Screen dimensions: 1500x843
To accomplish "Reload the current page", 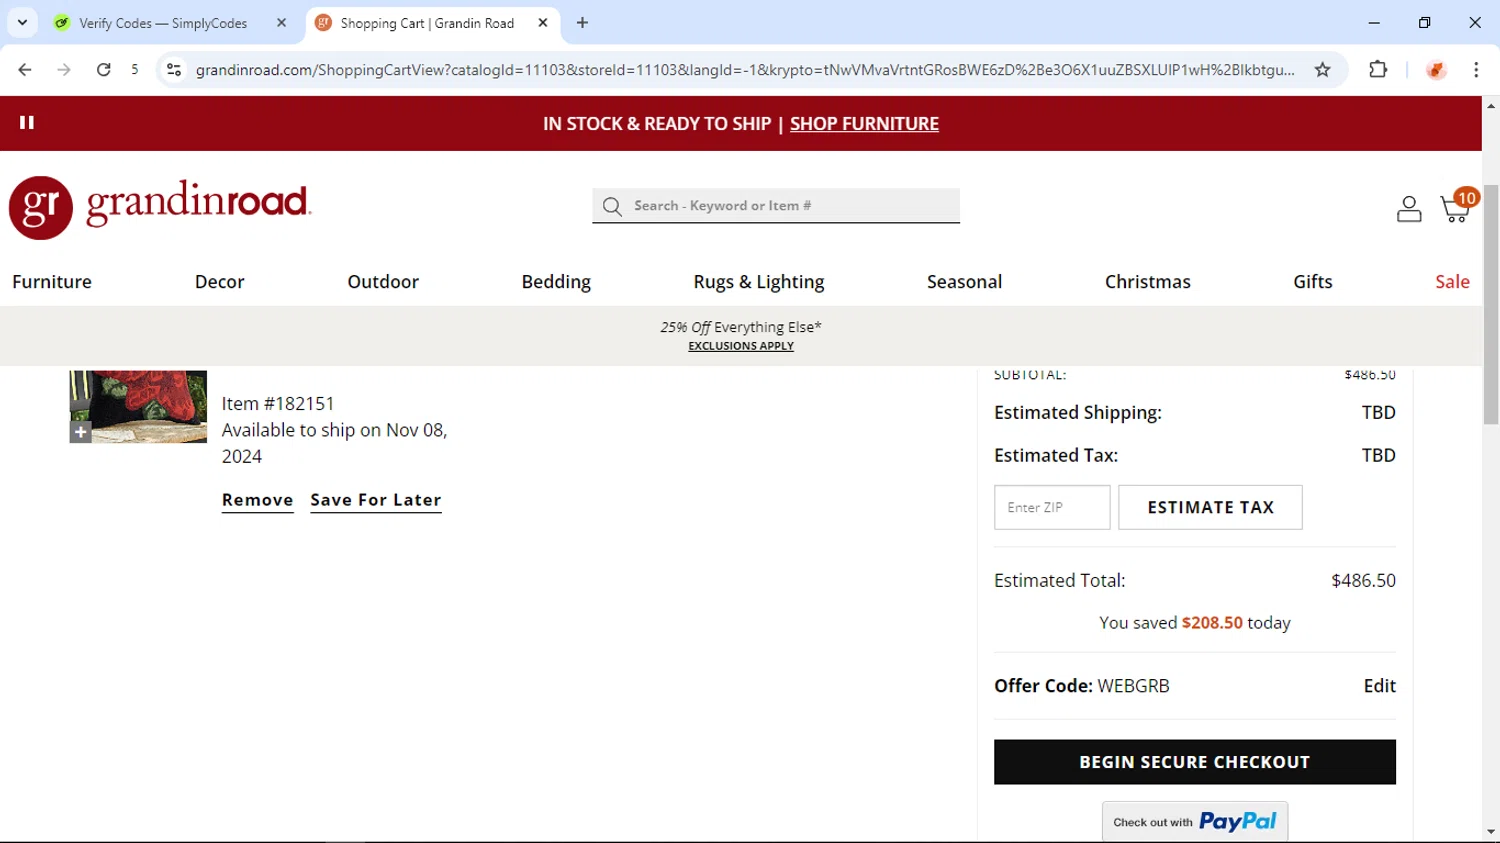I will coord(104,70).
